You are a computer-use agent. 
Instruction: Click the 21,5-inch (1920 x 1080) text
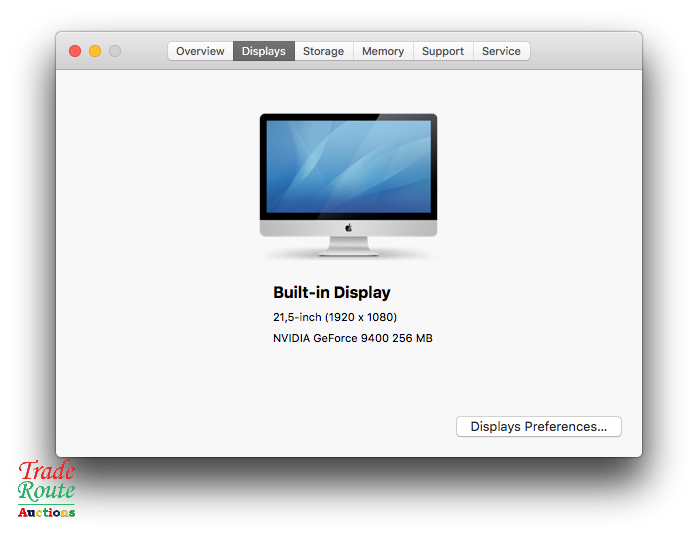pos(335,317)
